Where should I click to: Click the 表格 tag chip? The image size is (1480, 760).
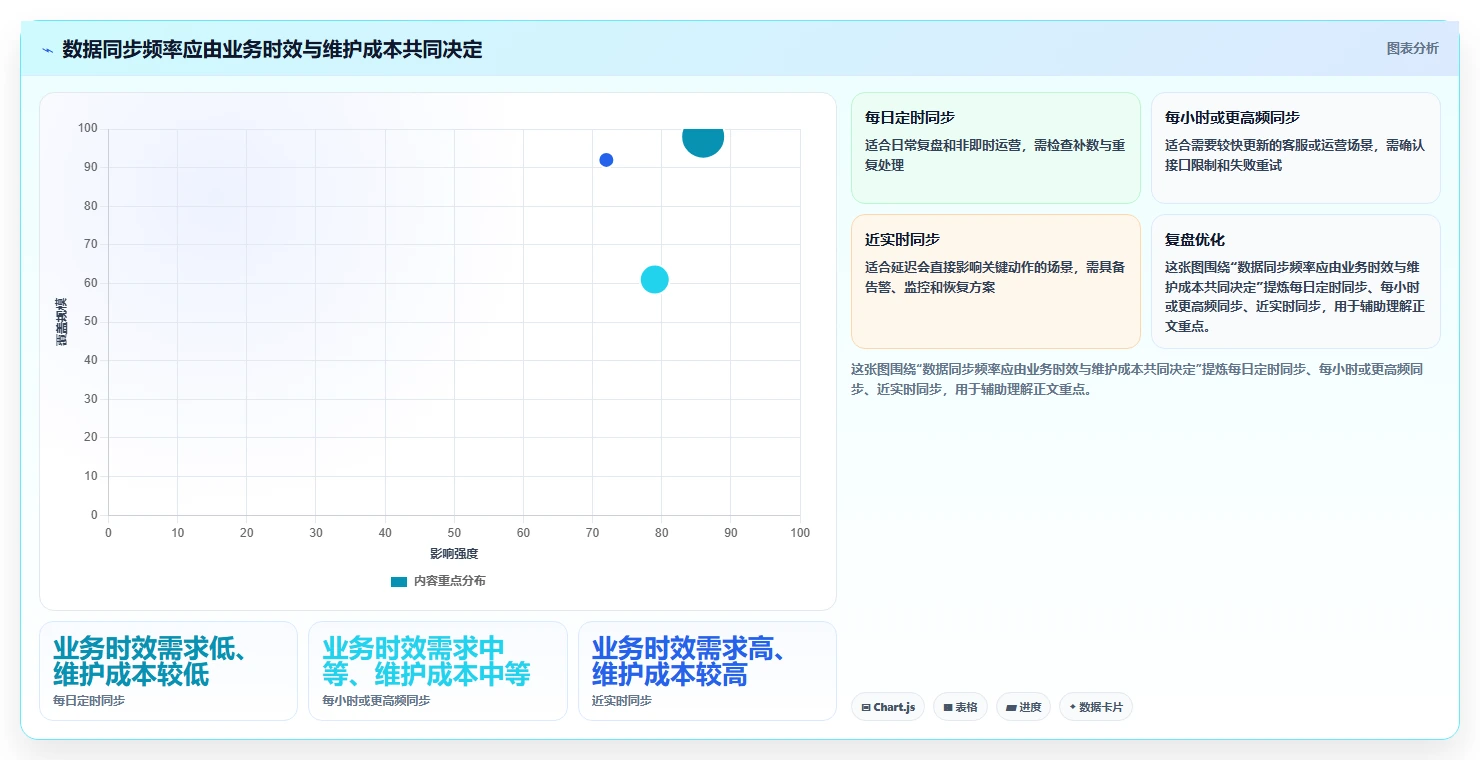coord(960,707)
